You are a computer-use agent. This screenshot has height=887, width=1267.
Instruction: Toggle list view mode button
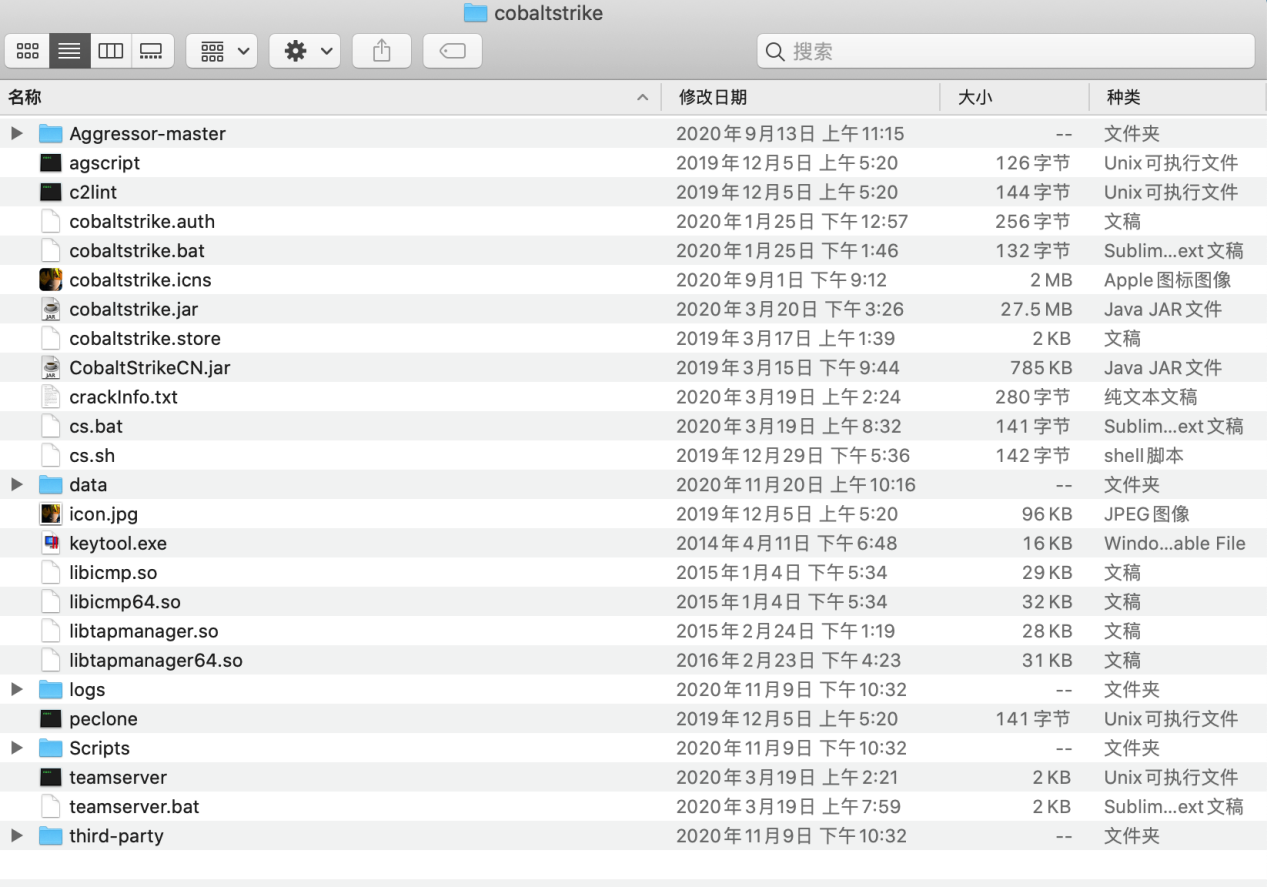(x=69, y=51)
